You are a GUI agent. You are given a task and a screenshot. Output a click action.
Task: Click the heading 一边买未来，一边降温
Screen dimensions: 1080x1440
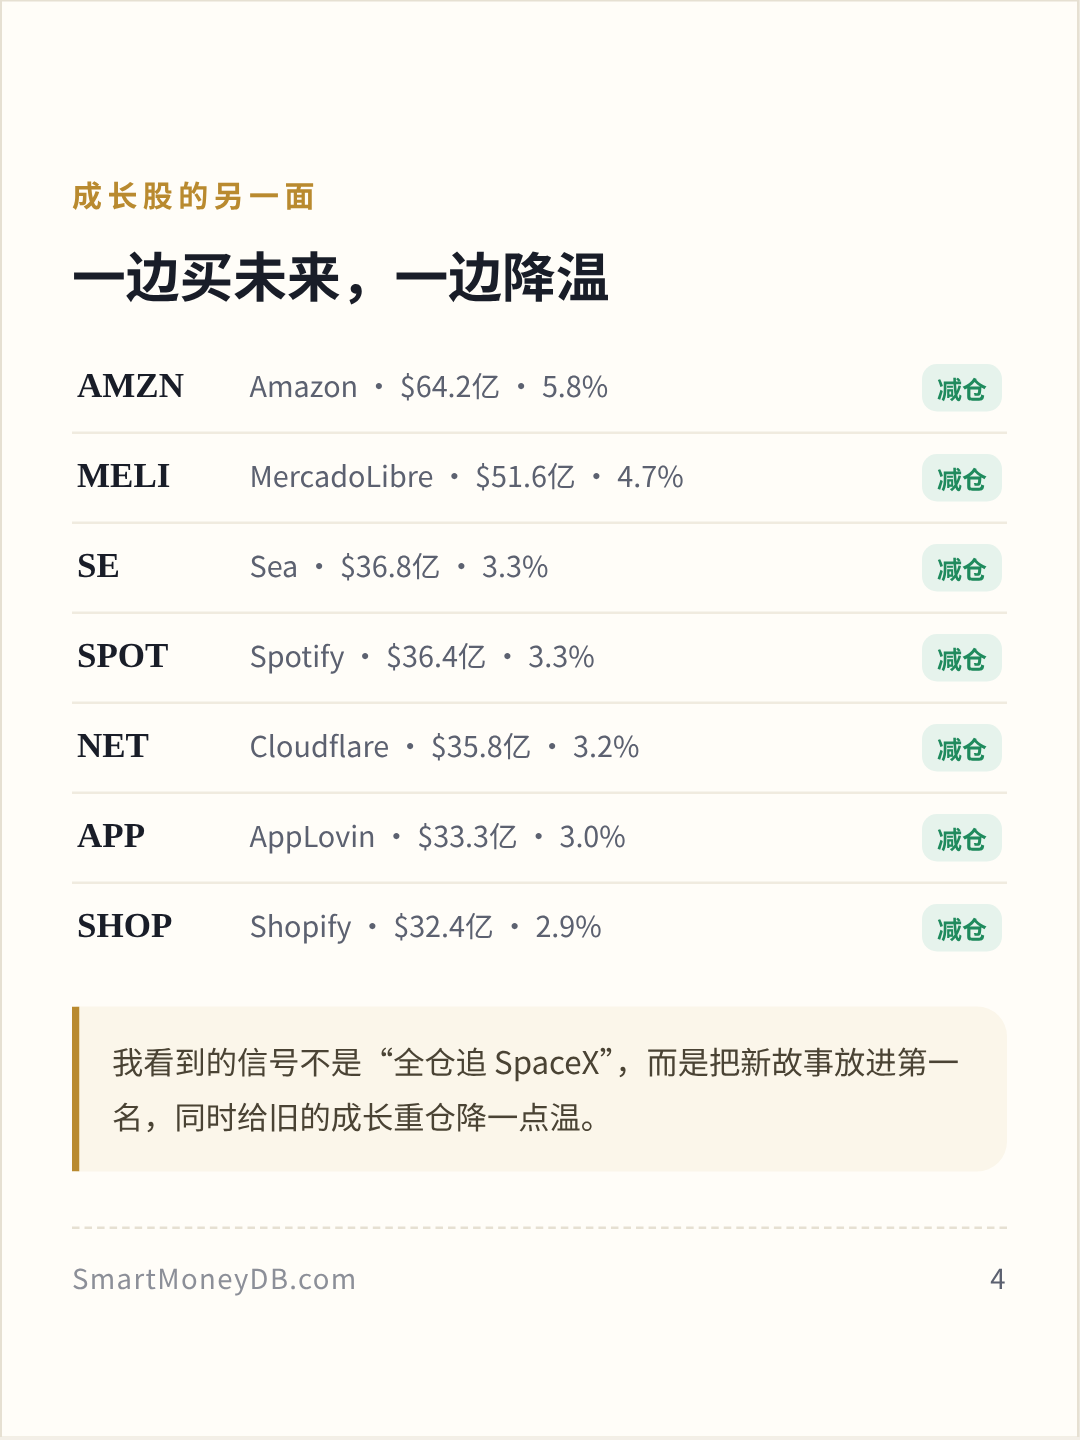coord(341,277)
